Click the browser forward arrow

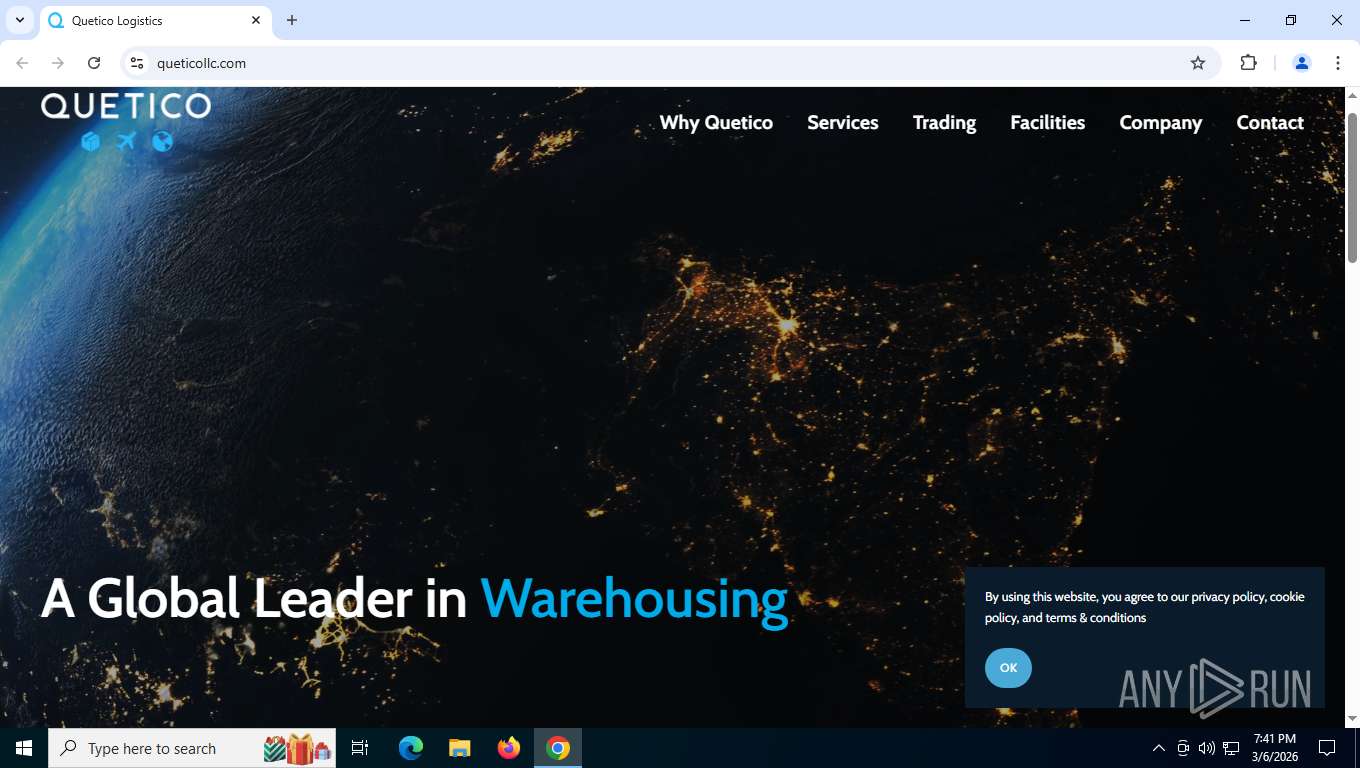coord(58,63)
